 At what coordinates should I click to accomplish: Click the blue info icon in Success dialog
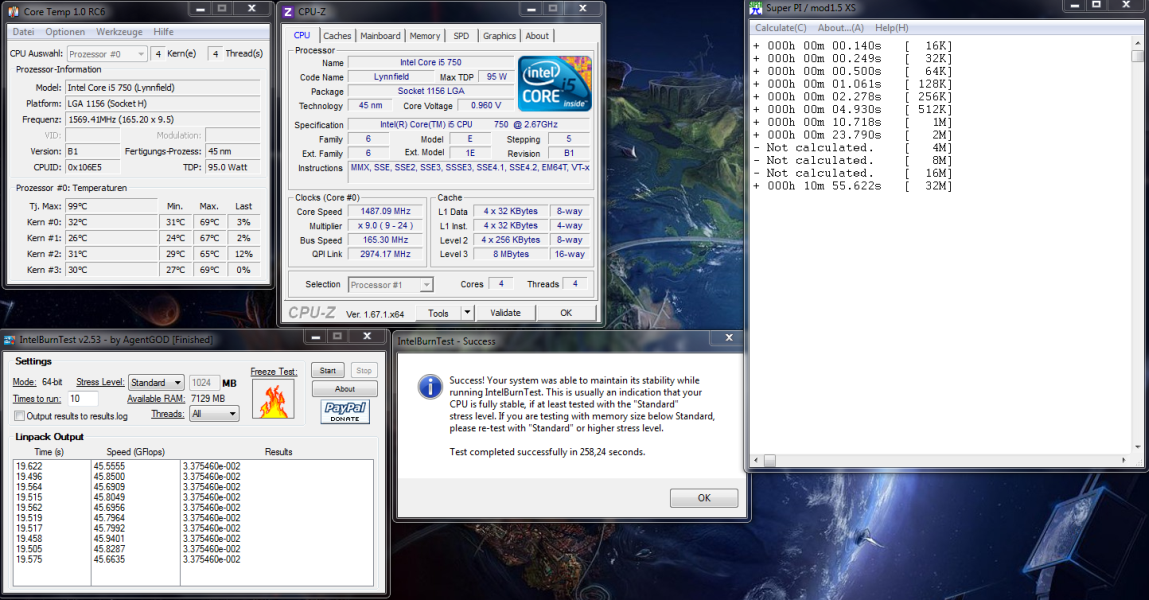[429, 387]
